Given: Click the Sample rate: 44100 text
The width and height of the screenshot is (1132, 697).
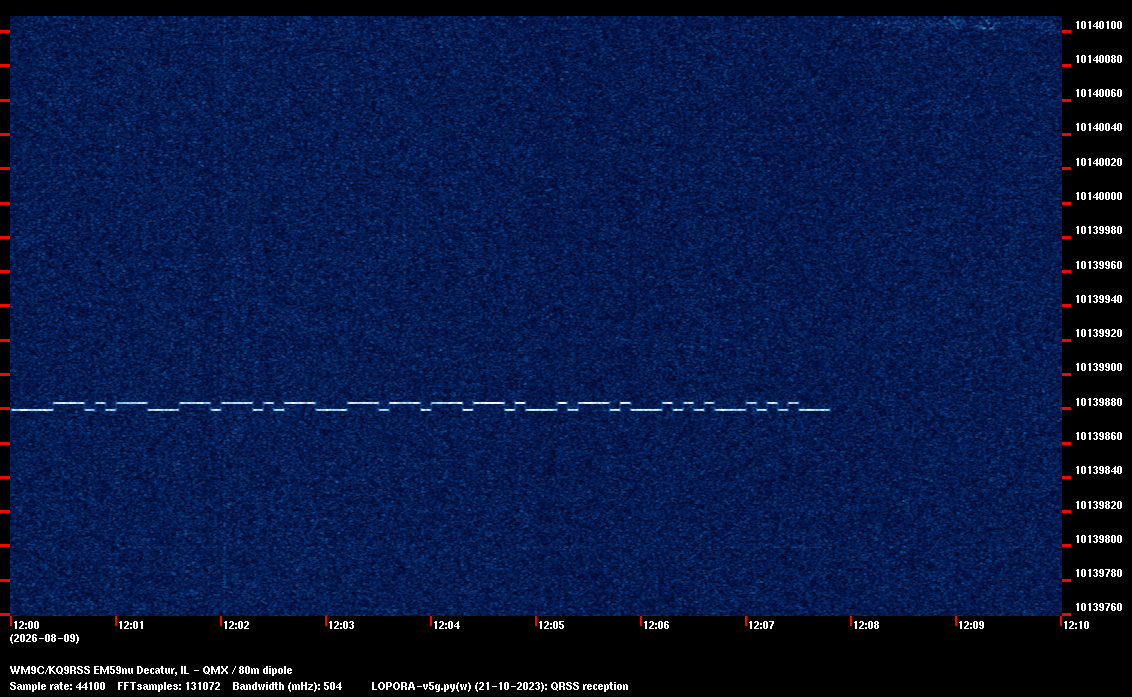Looking at the screenshot, I should (x=57, y=686).
